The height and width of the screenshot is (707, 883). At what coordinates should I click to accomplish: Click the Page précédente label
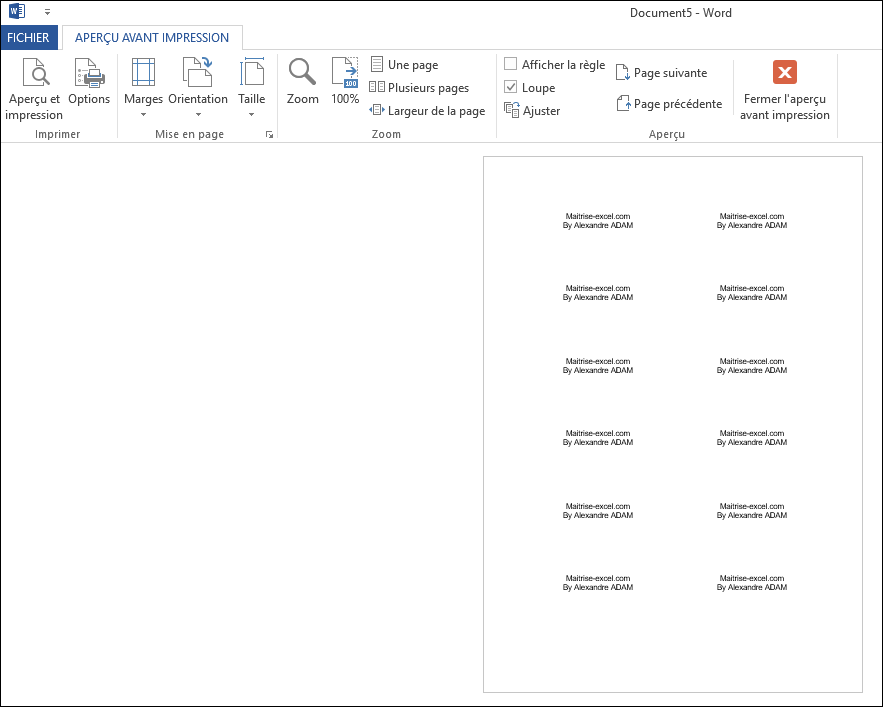click(678, 104)
